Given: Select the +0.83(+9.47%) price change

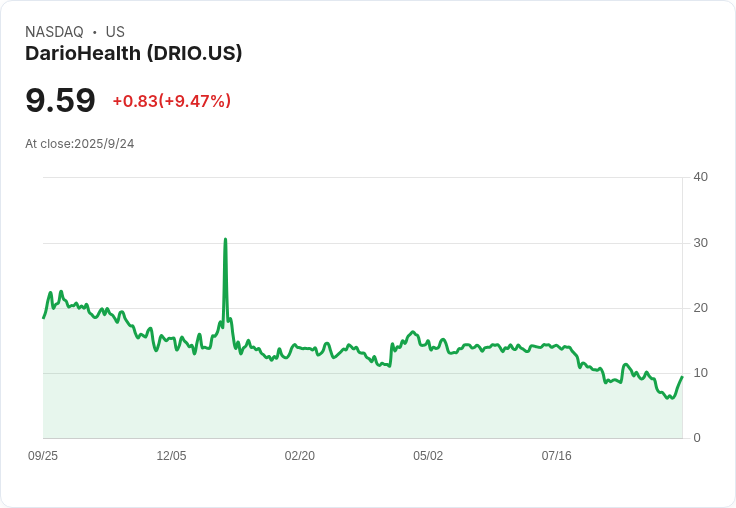Looking at the screenshot, I should (x=171, y=101).
